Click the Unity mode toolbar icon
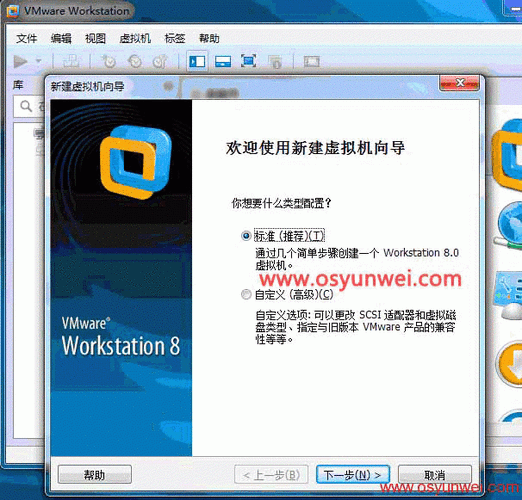Screen dimensions: 522x500 coord(275,62)
